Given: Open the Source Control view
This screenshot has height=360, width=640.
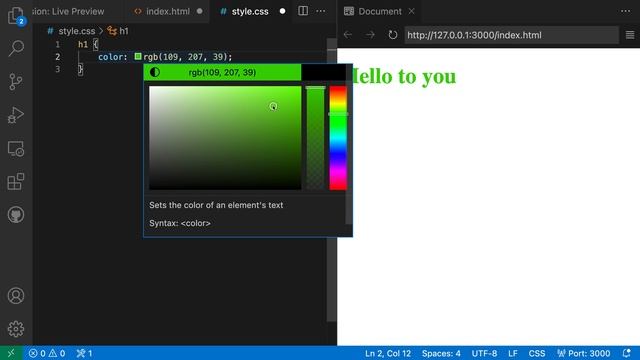Looking at the screenshot, I should pyautogui.click(x=16, y=82).
